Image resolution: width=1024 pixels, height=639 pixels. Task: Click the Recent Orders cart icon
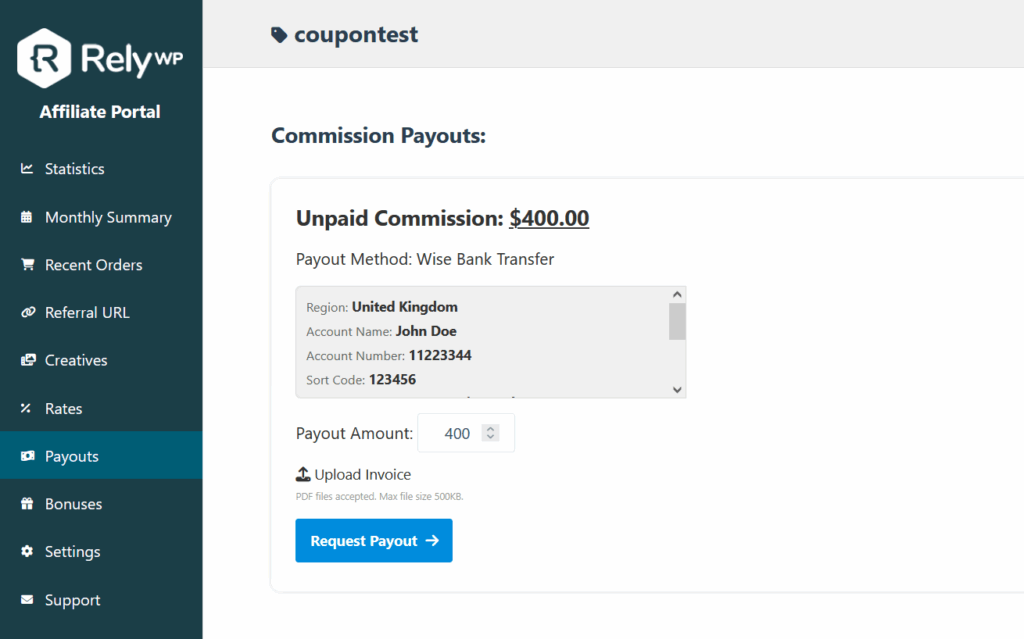(27, 264)
